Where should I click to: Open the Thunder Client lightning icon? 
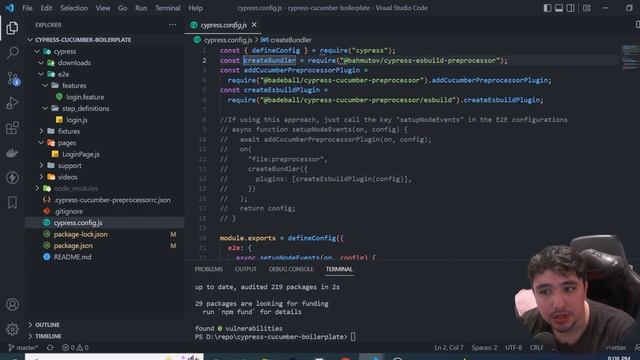(12, 178)
